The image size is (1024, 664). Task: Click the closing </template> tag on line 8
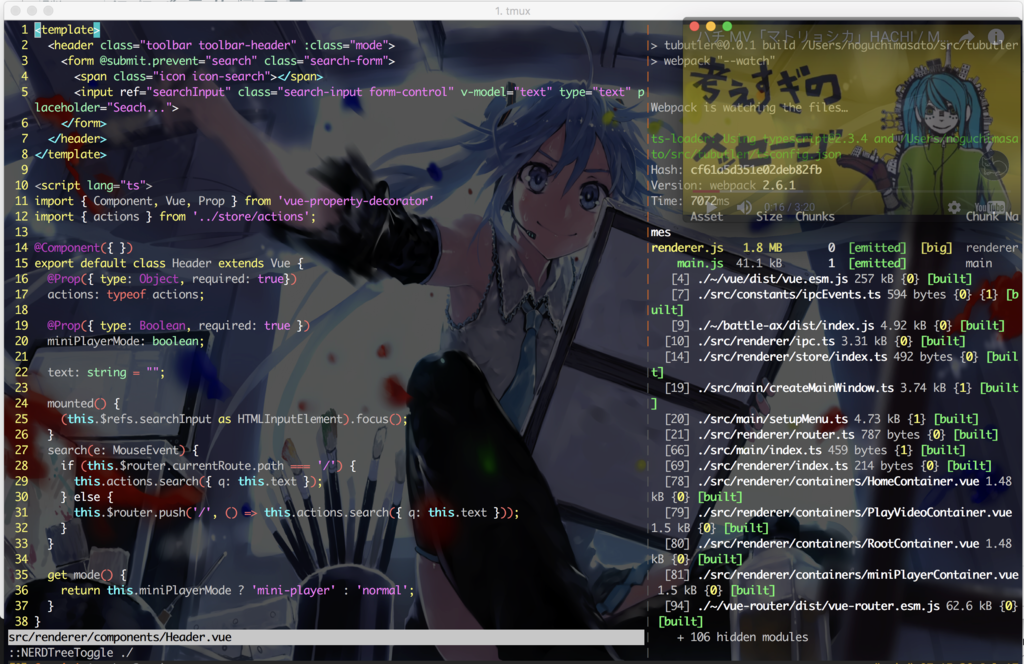click(x=71, y=155)
